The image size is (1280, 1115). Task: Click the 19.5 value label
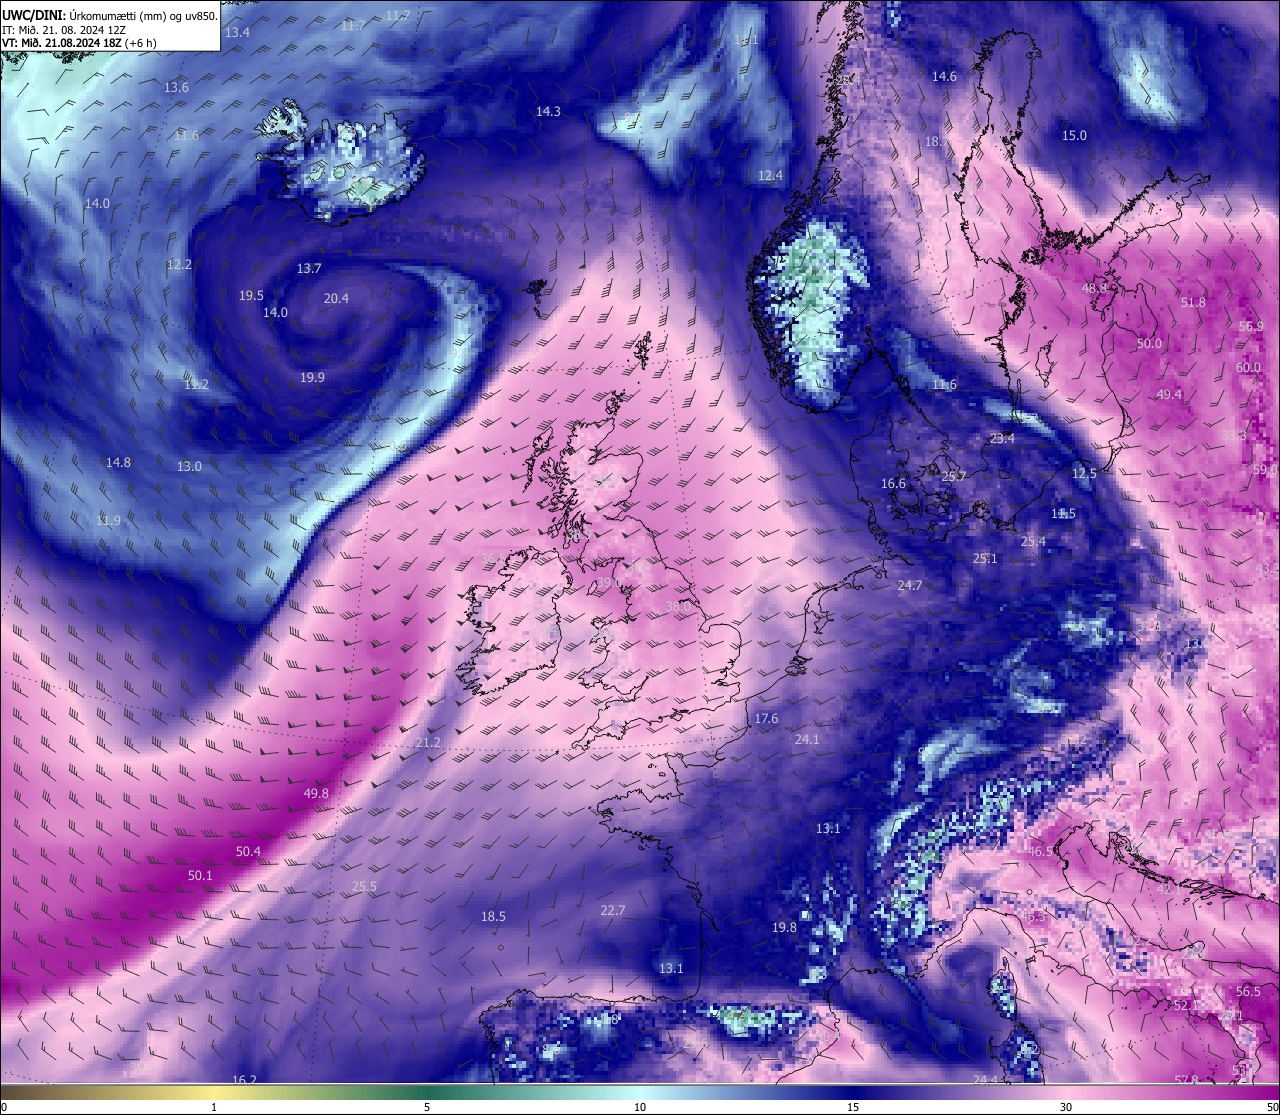point(251,295)
